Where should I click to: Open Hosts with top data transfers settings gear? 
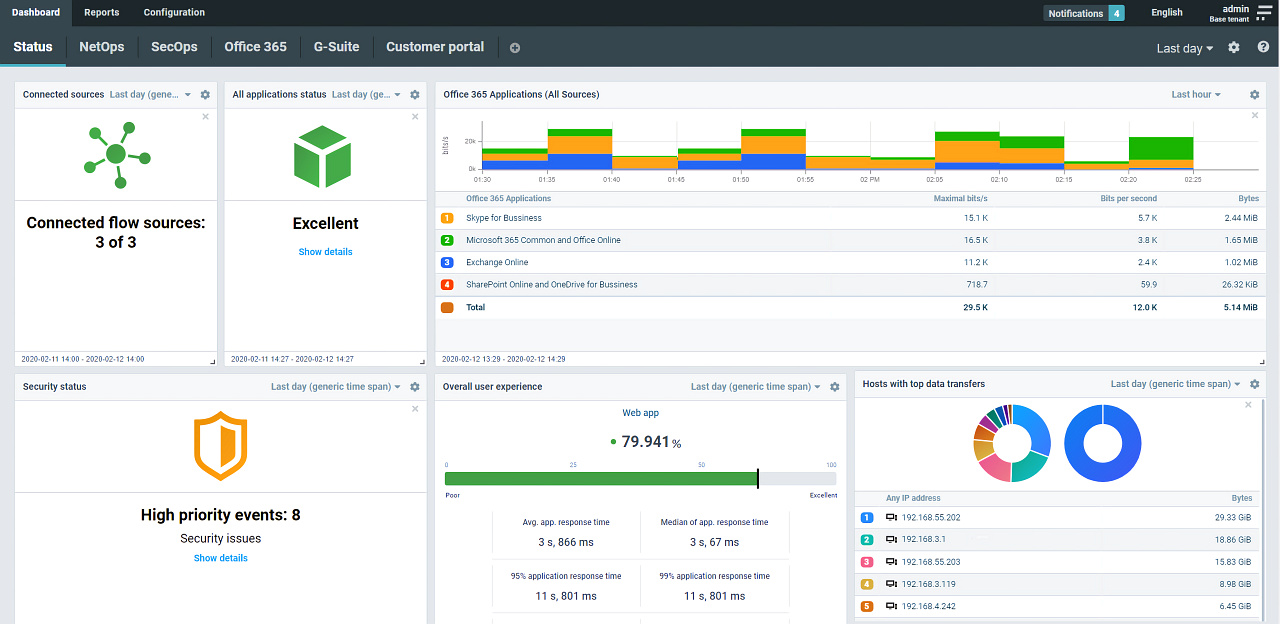coord(1255,384)
